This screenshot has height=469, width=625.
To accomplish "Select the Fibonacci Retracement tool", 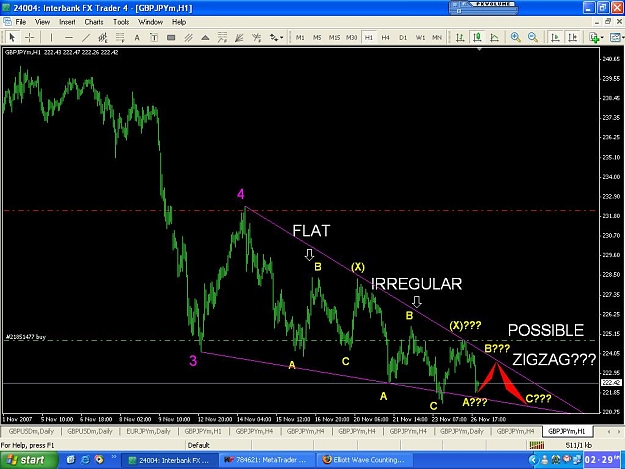I will point(120,37).
